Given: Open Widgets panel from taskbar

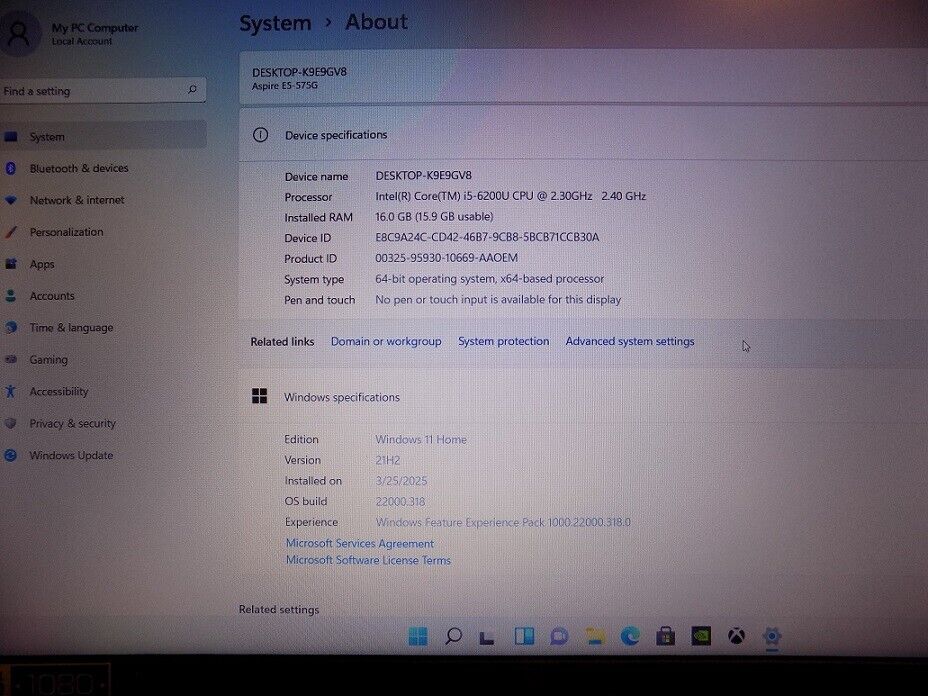Looking at the screenshot, I should [524, 636].
